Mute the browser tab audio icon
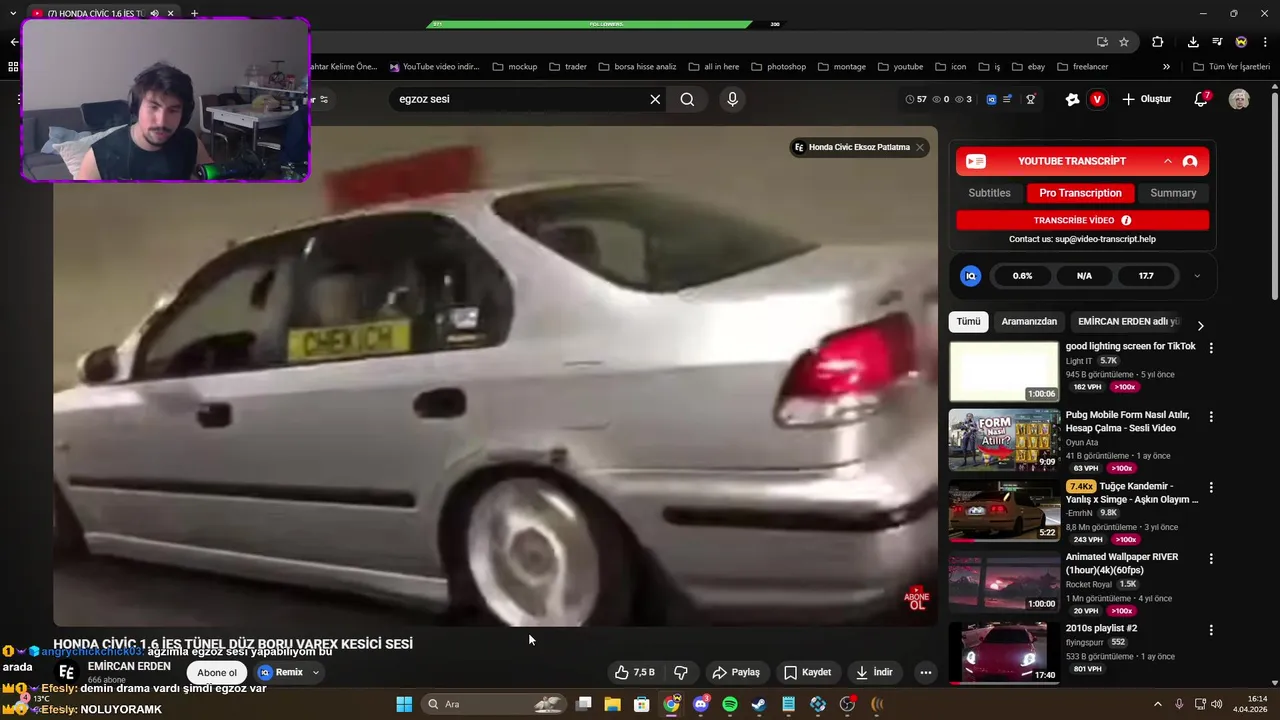Image resolution: width=1280 pixels, height=720 pixels. [x=154, y=13]
